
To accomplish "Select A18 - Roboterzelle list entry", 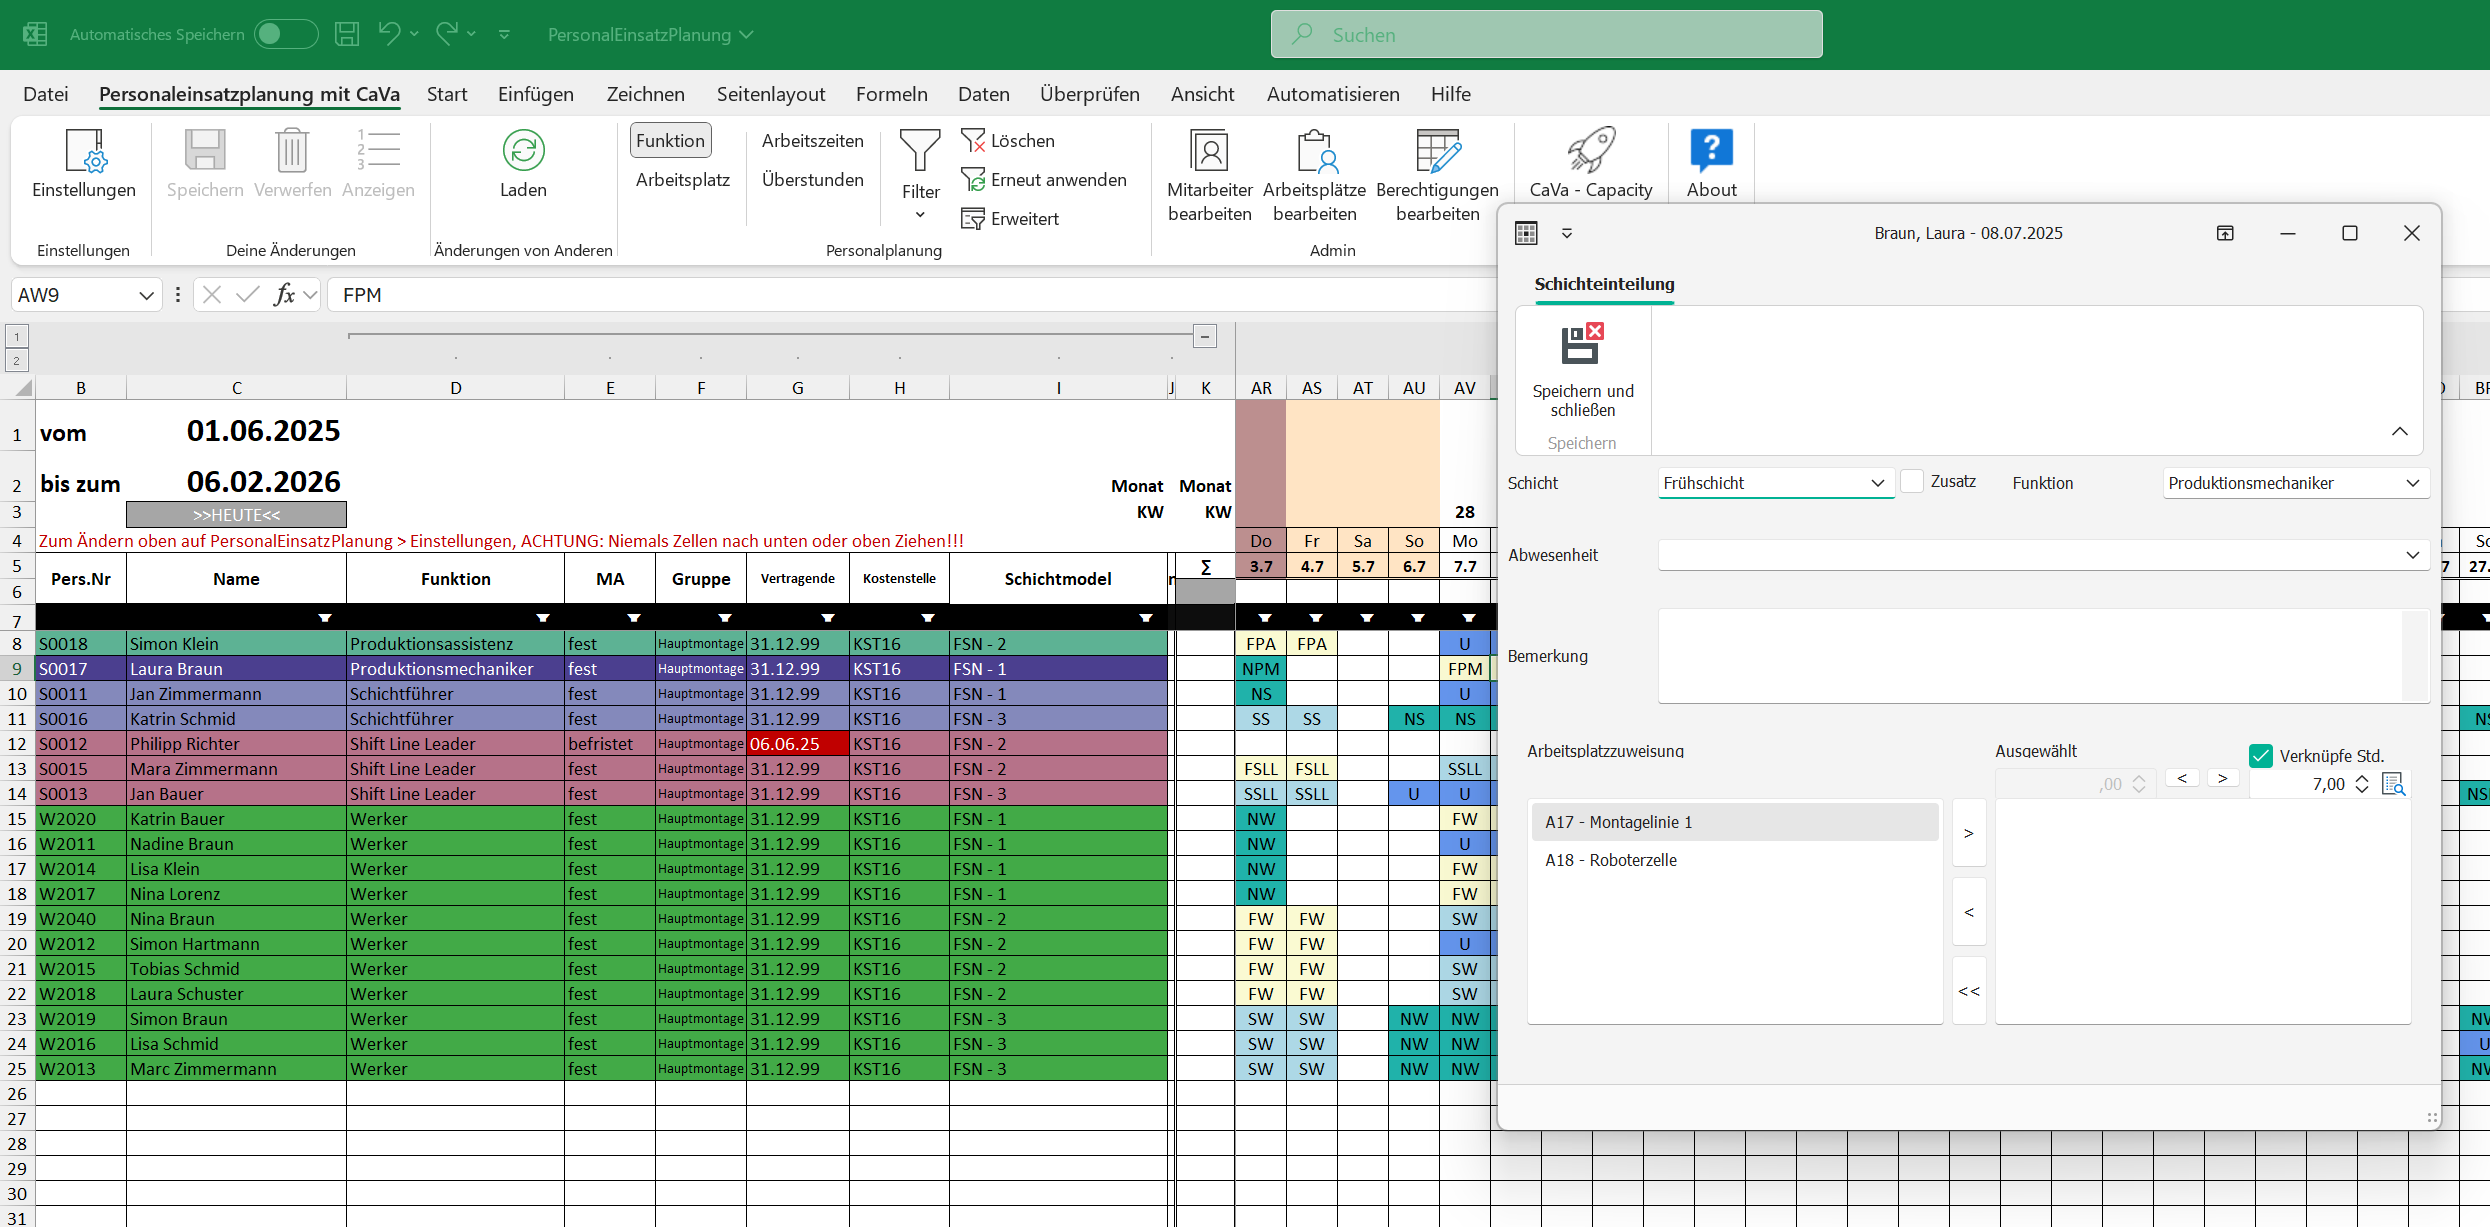I will [x=1610, y=860].
